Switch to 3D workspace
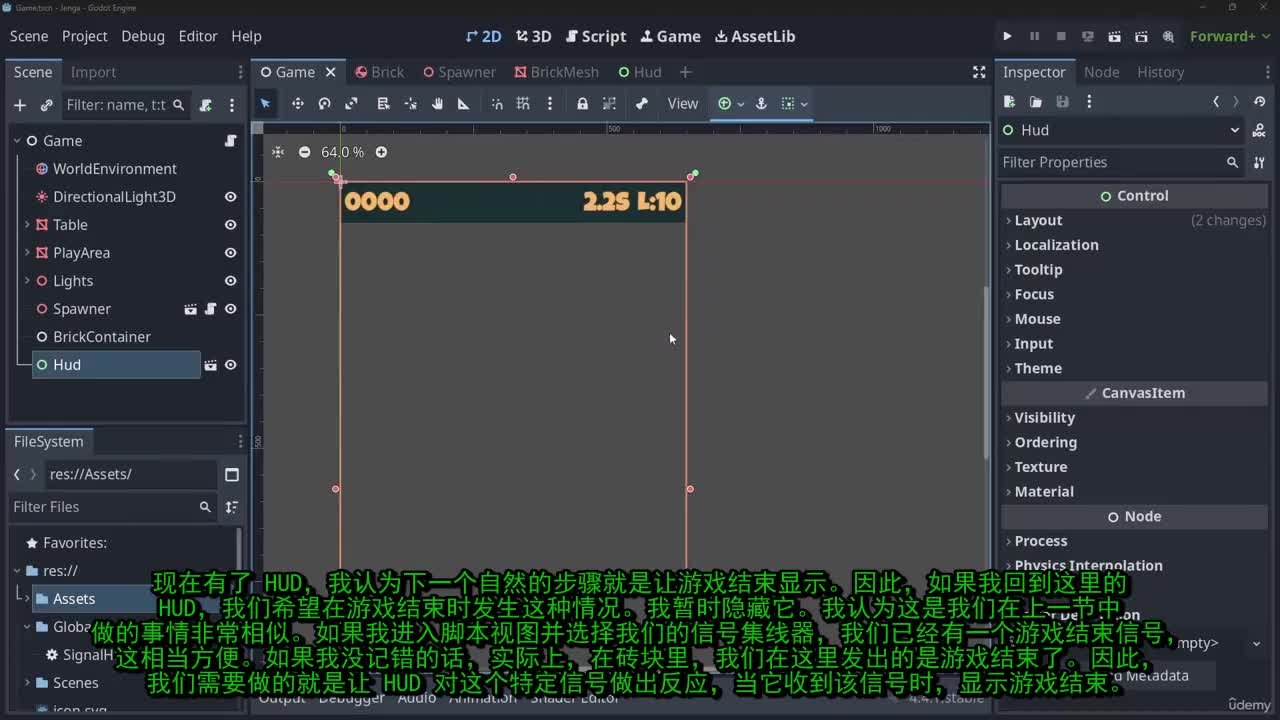1280x720 pixels. click(534, 36)
